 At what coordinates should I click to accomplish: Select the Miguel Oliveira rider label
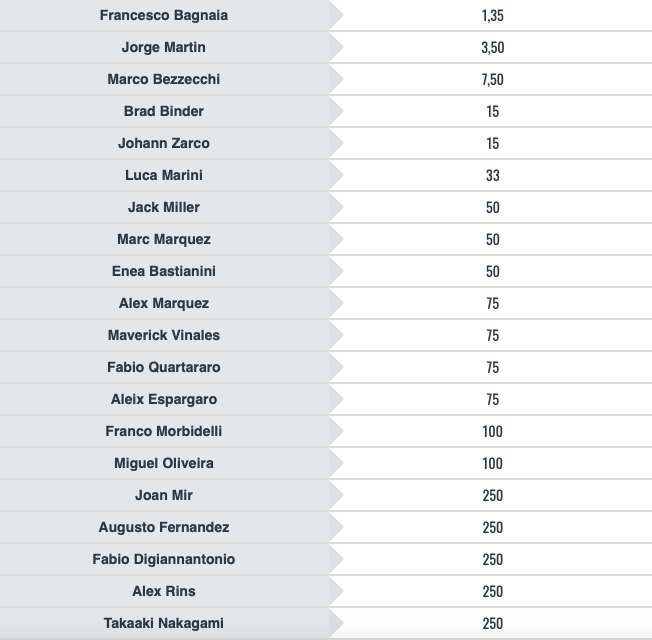[164, 463]
